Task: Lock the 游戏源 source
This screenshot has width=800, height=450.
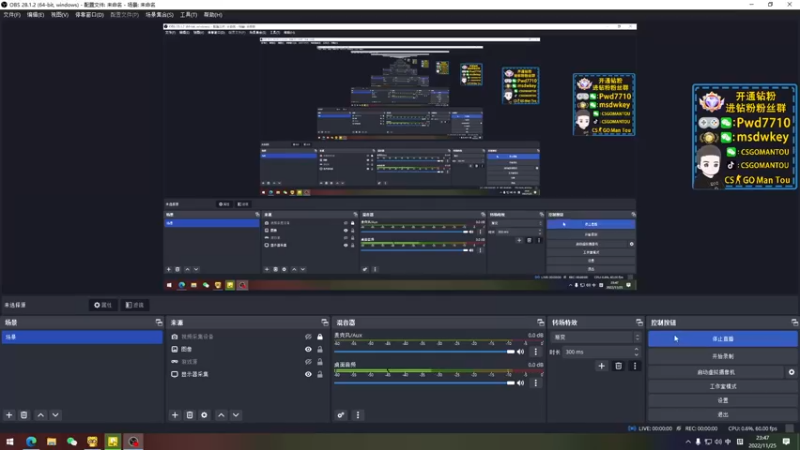Action: [320, 362]
